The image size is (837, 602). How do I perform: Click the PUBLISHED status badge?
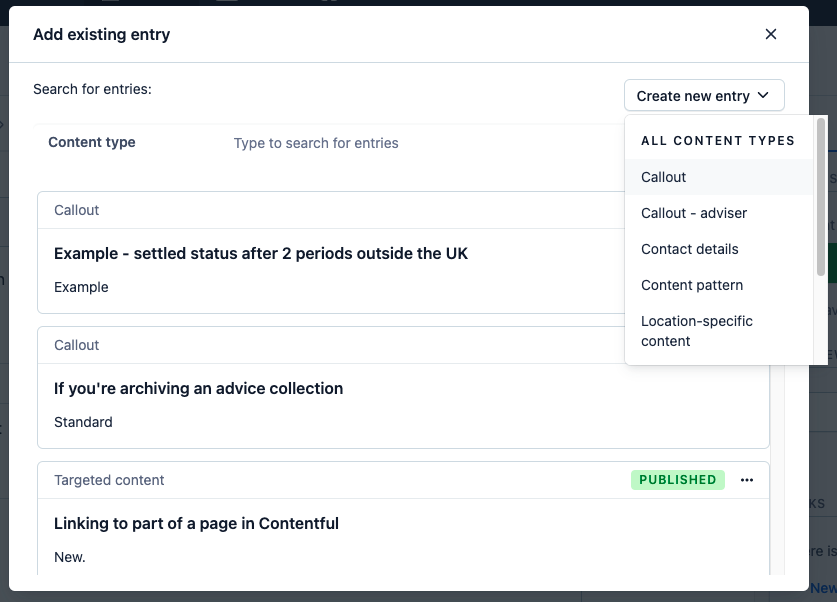(677, 480)
